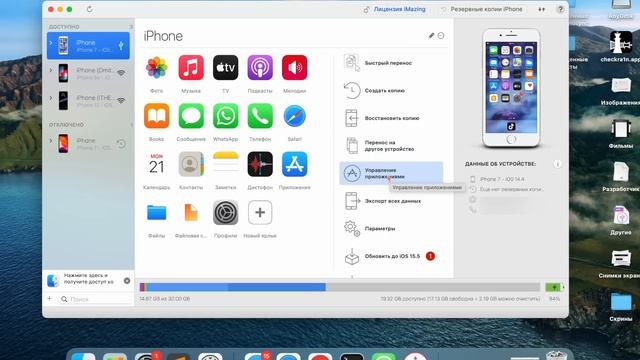Open the help question mark button
Image resolution: width=640 pixels, height=360 pixels.
(x=560, y=9)
